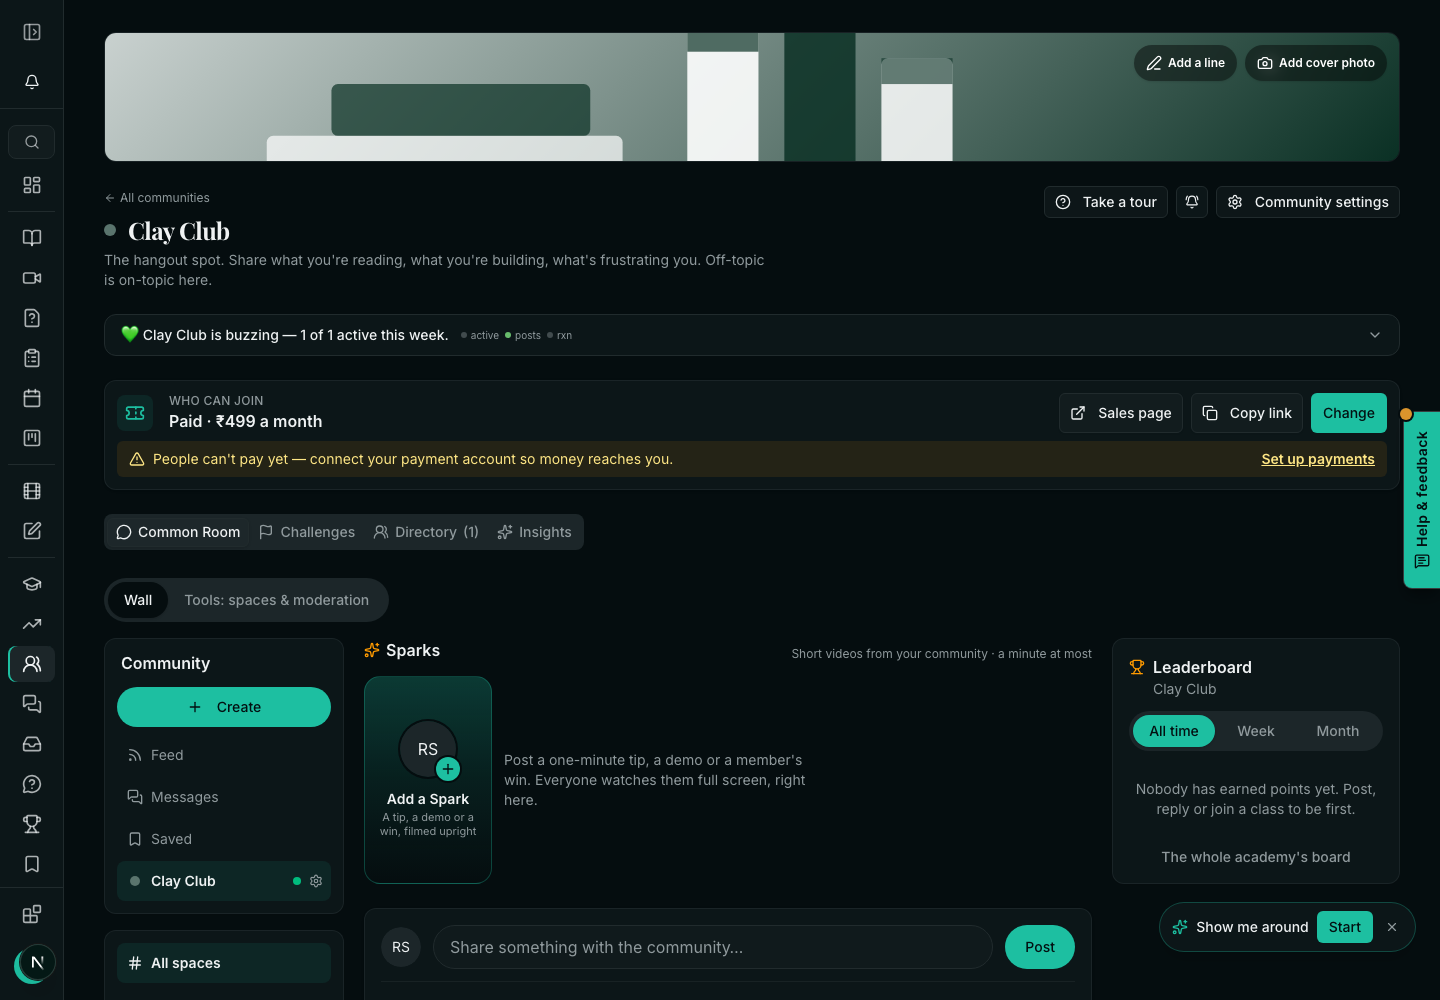Click the Create button

click(x=224, y=707)
